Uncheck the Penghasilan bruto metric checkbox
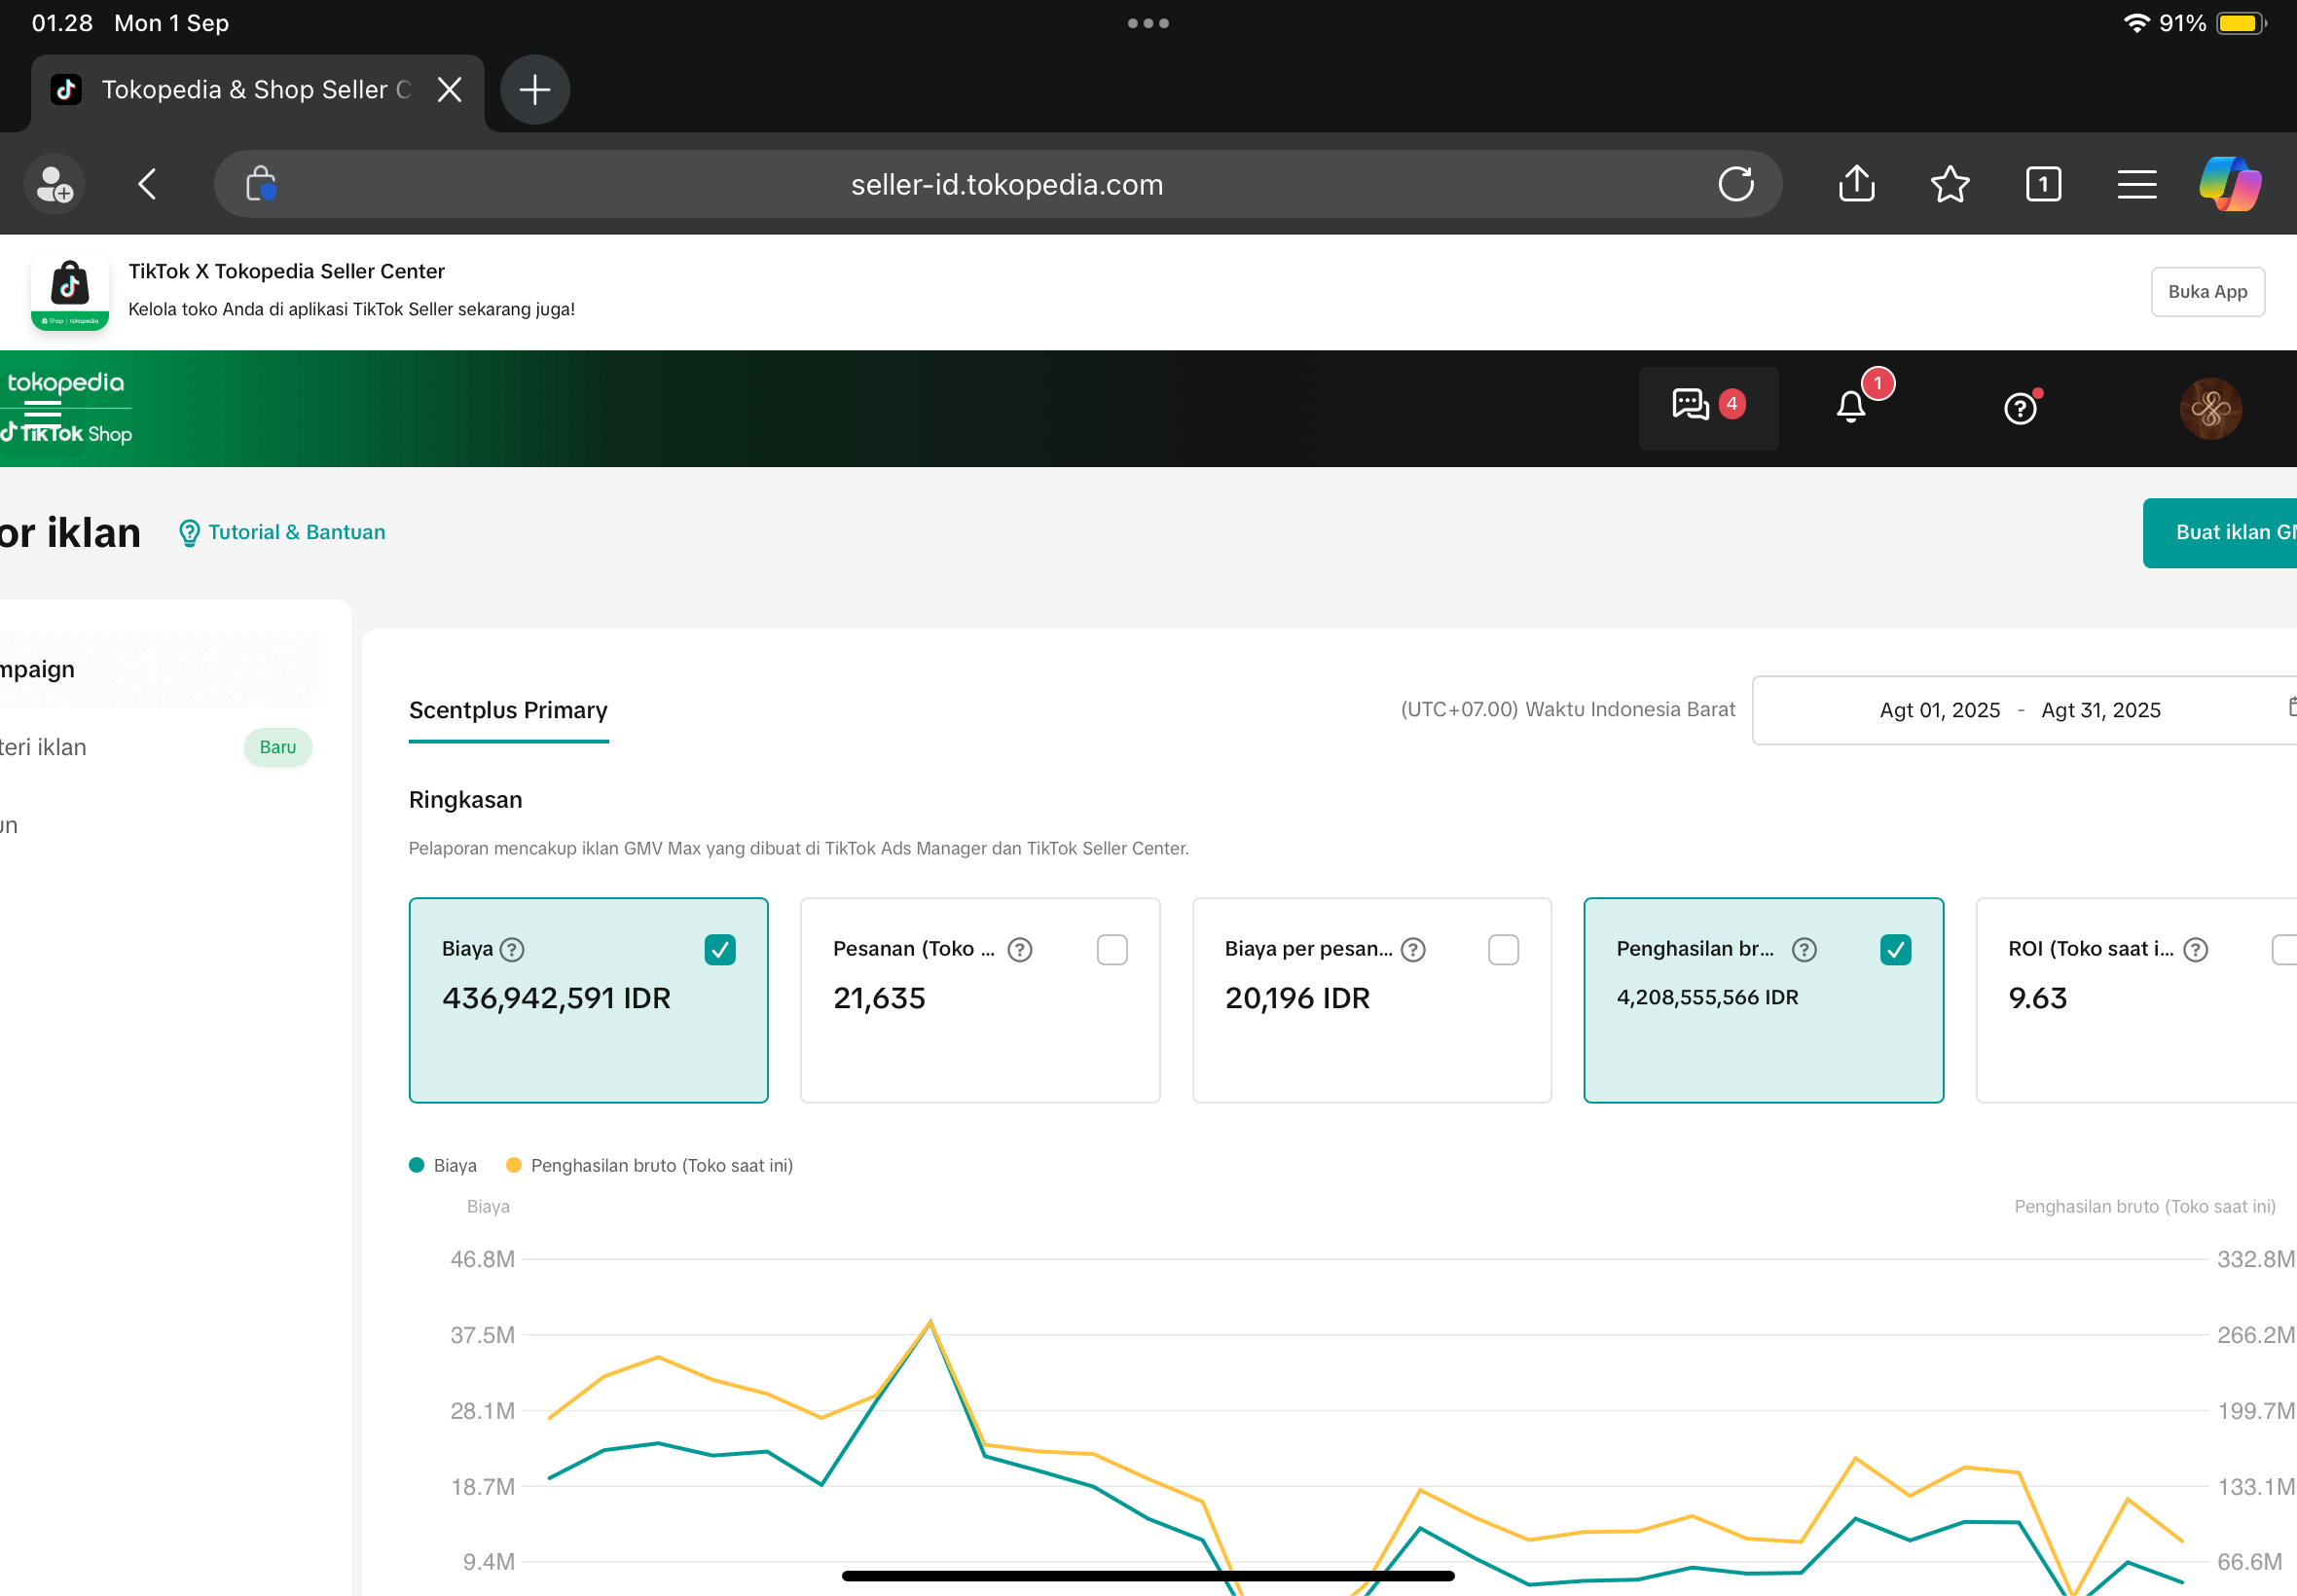 (1896, 950)
